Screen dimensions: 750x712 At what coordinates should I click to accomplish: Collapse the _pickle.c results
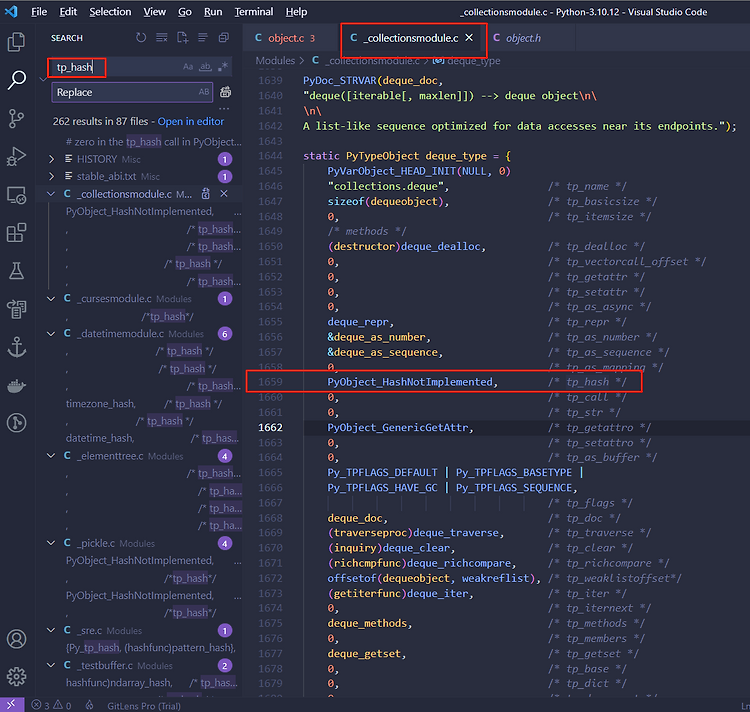(51, 543)
